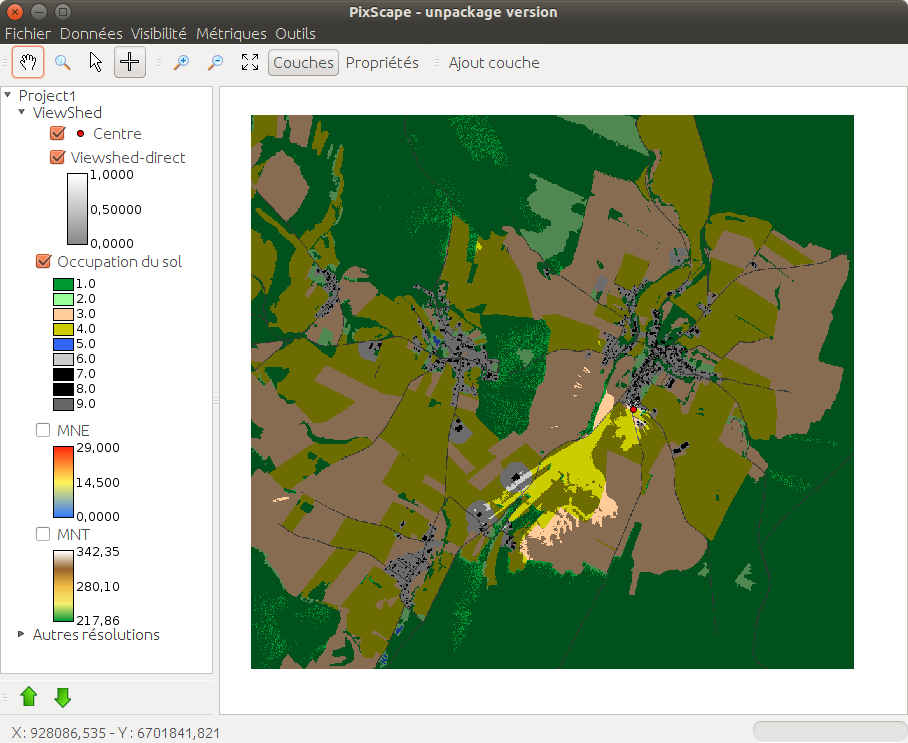This screenshot has height=743, width=908.
Task: Expand Autres résolutions group
Action: tap(22, 634)
